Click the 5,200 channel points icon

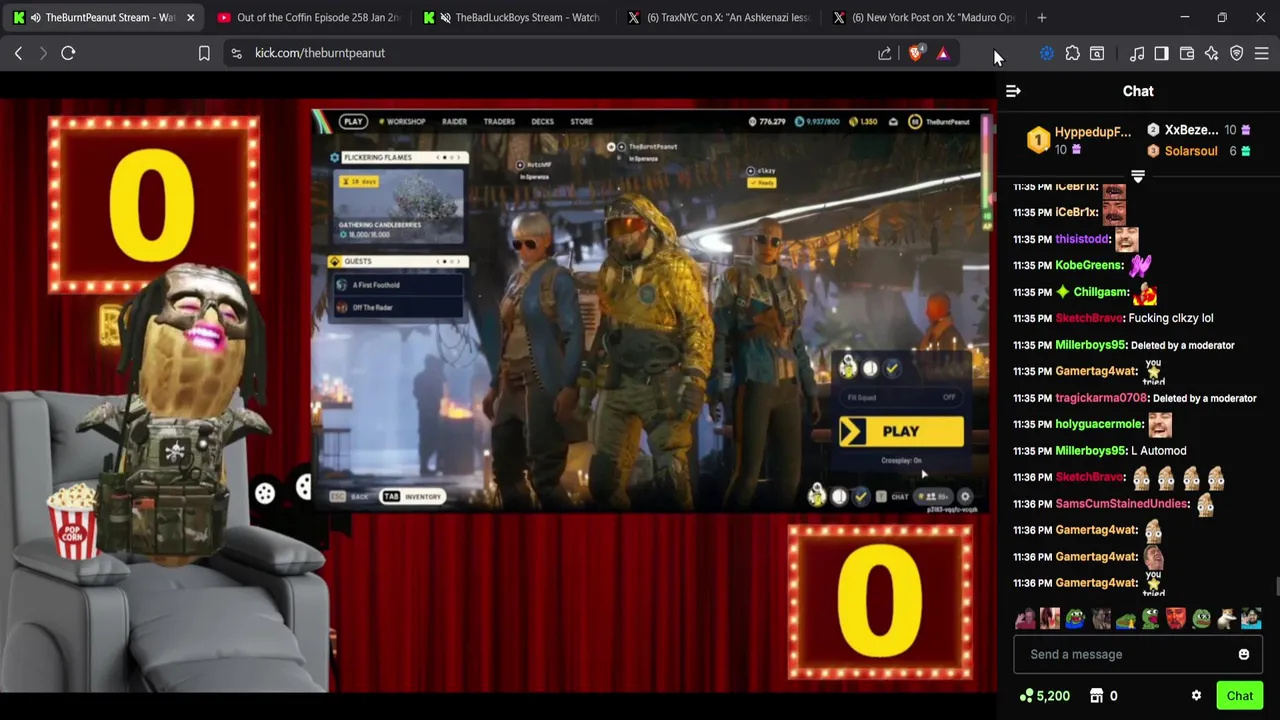(1027, 696)
